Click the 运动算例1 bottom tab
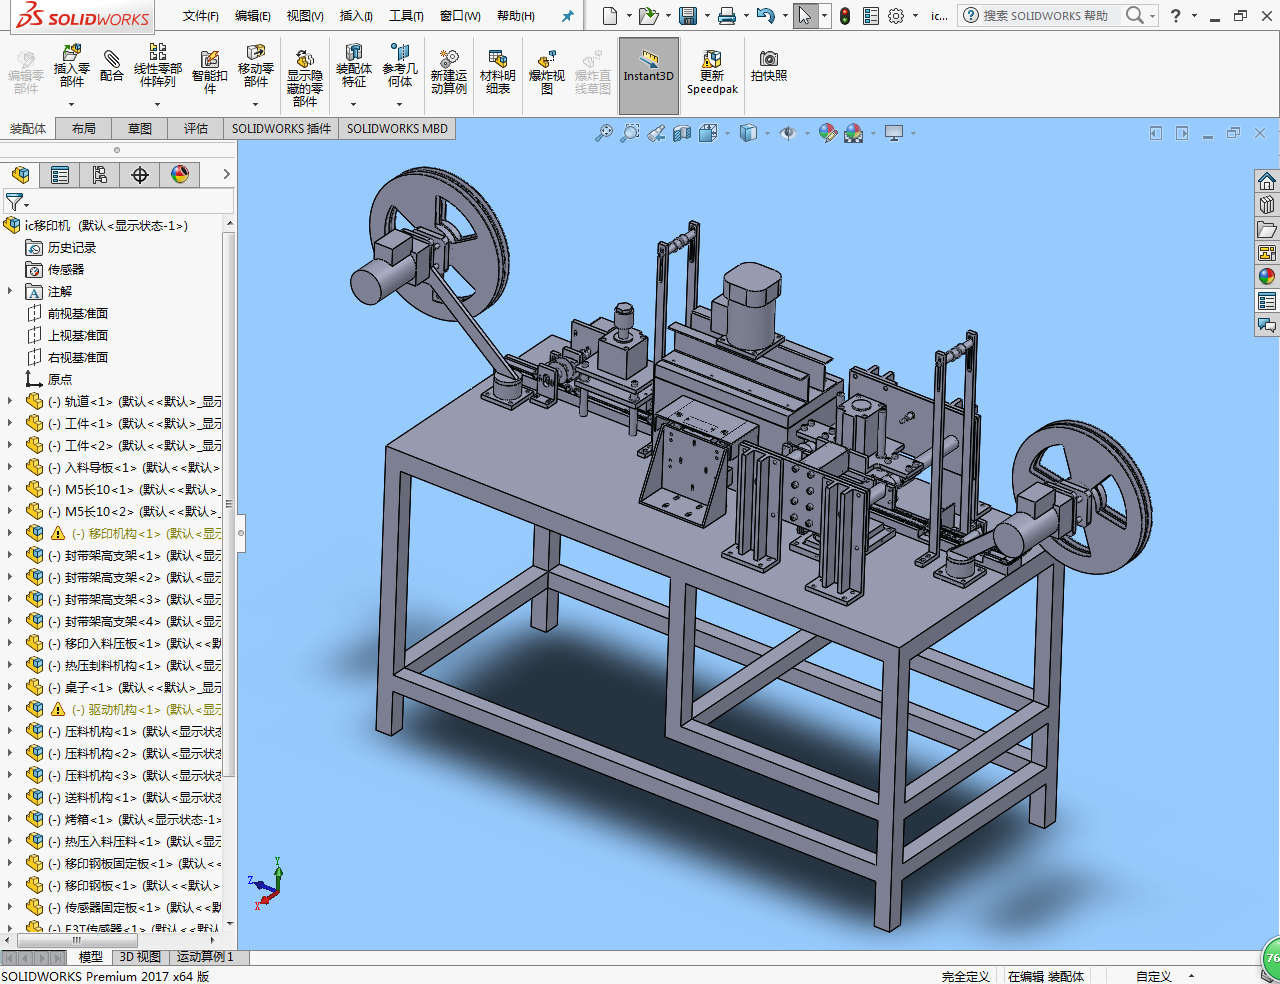Image resolution: width=1280 pixels, height=984 pixels. tap(205, 957)
